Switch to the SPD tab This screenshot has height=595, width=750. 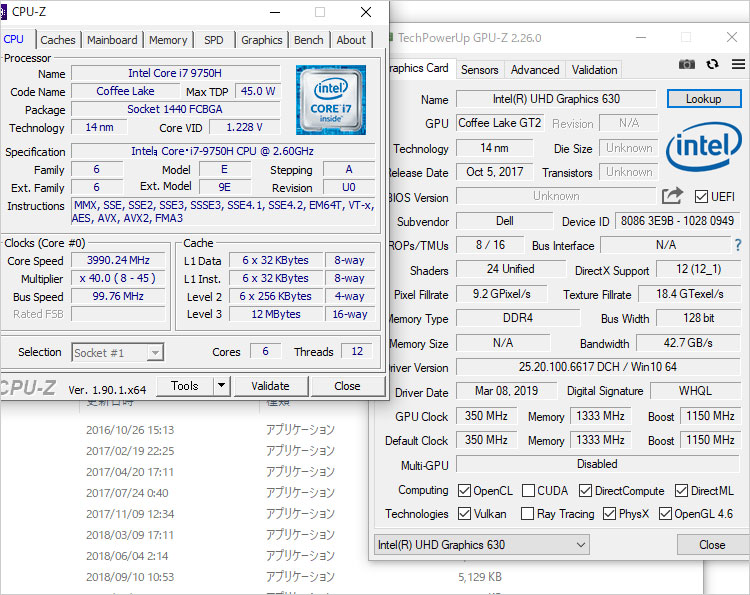point(213,40)
